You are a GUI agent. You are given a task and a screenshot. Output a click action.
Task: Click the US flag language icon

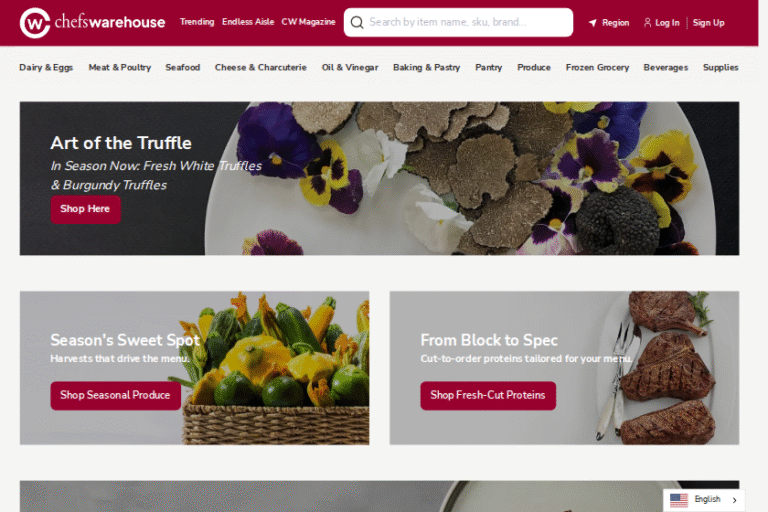(x=679, y=500)
